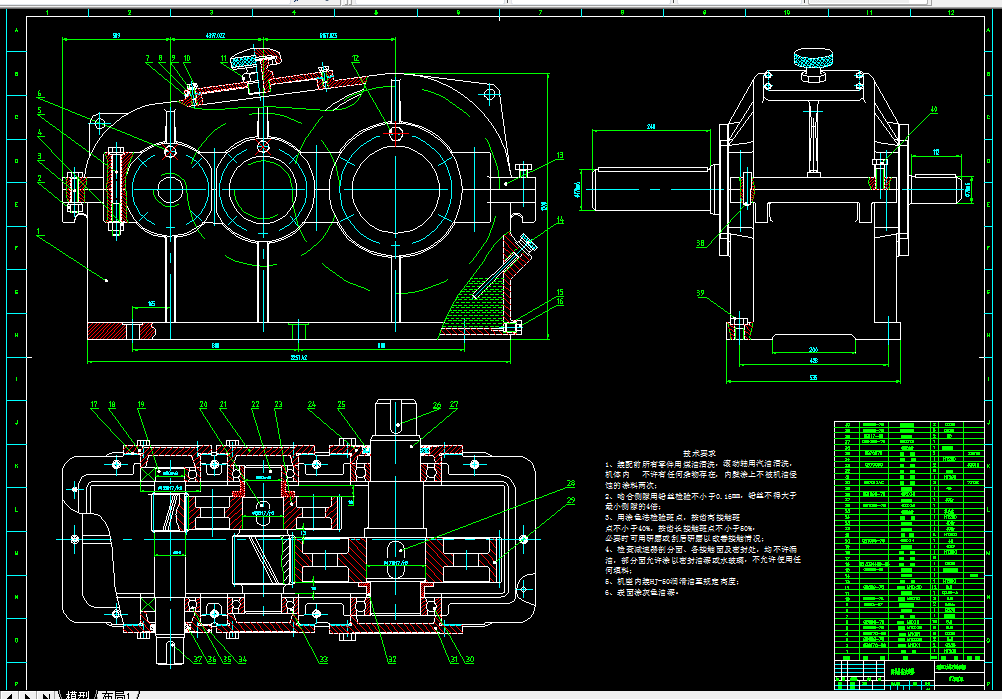The width and height of the screenshot is (1002, 699).
Task: Select part callout number 39 in side view
Action: pyautogui.click(x=700, y=293)
